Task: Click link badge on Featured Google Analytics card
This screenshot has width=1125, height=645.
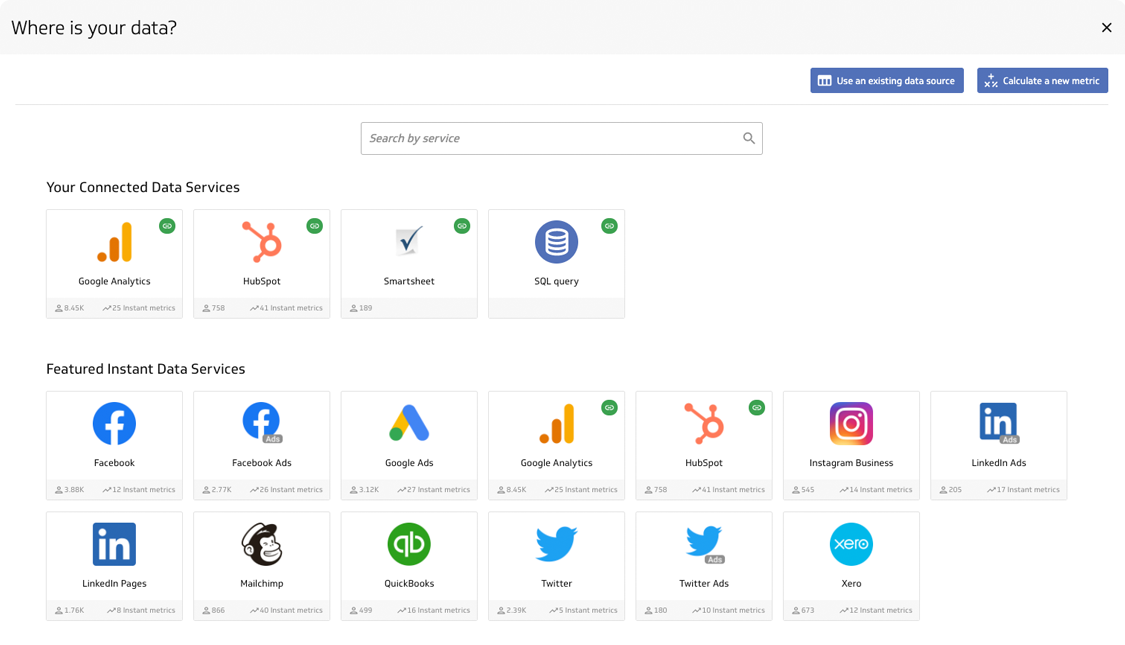Action: 609,408
